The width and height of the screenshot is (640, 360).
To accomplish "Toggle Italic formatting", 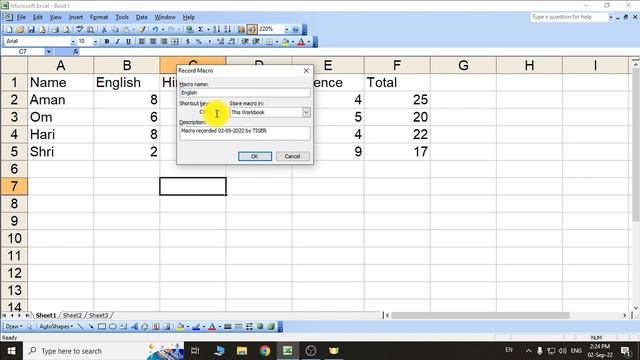I will (118, 41).
